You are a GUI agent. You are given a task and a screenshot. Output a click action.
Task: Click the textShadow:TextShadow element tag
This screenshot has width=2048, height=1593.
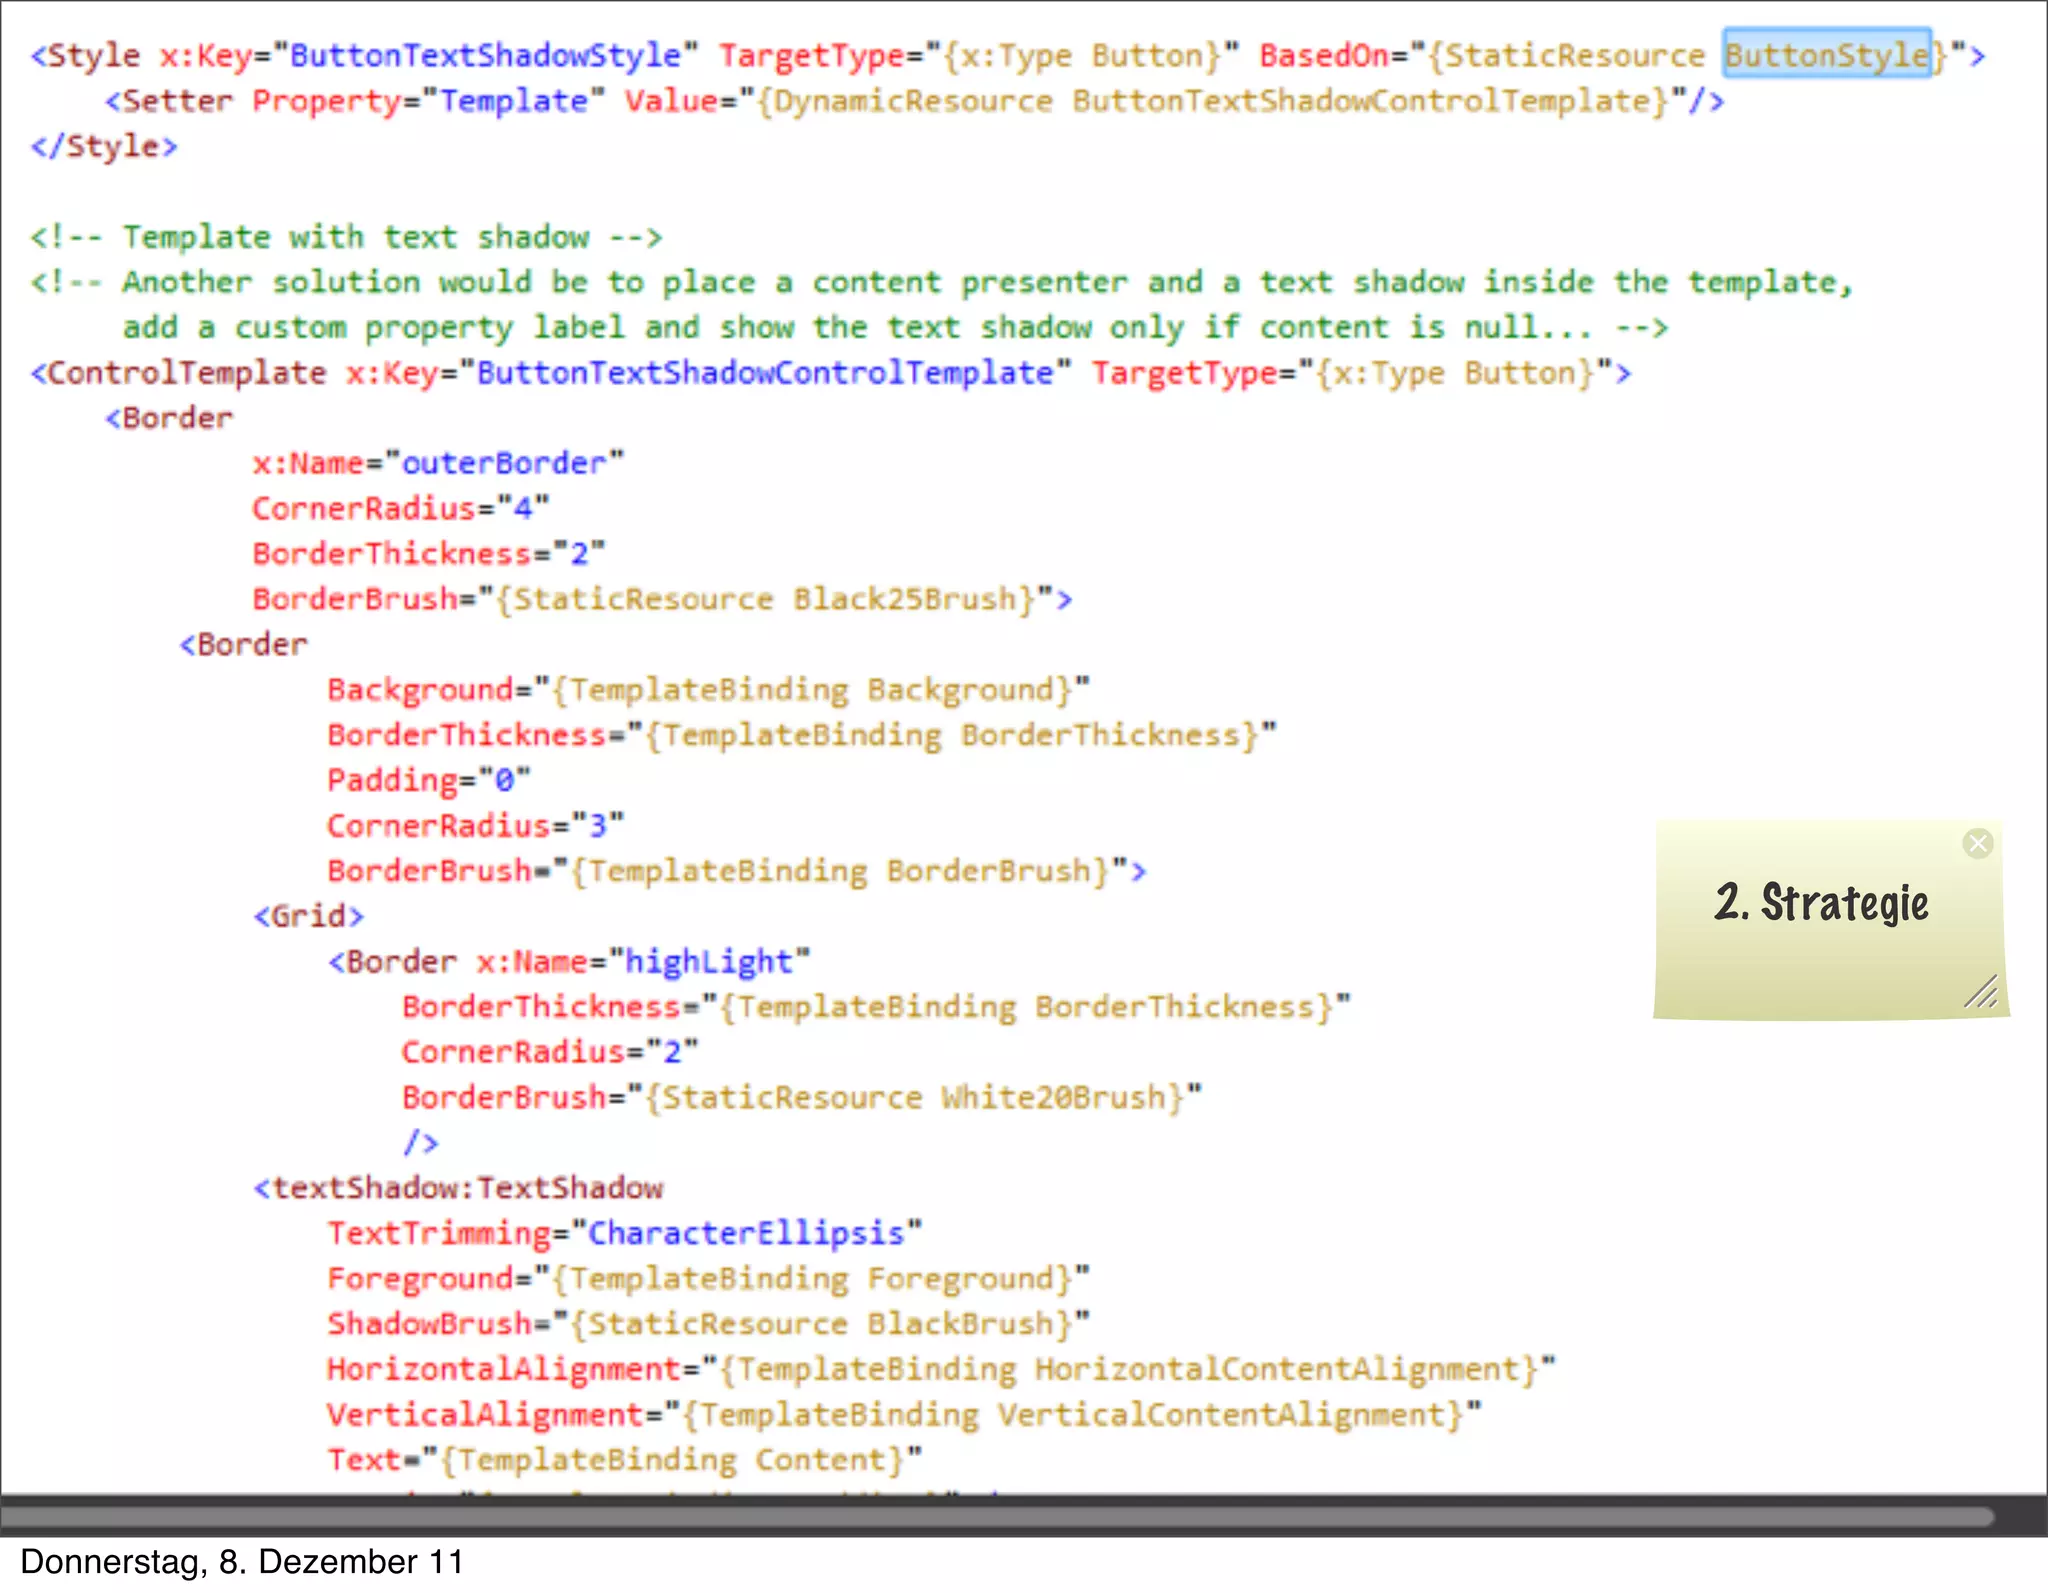coord(460,1188)
